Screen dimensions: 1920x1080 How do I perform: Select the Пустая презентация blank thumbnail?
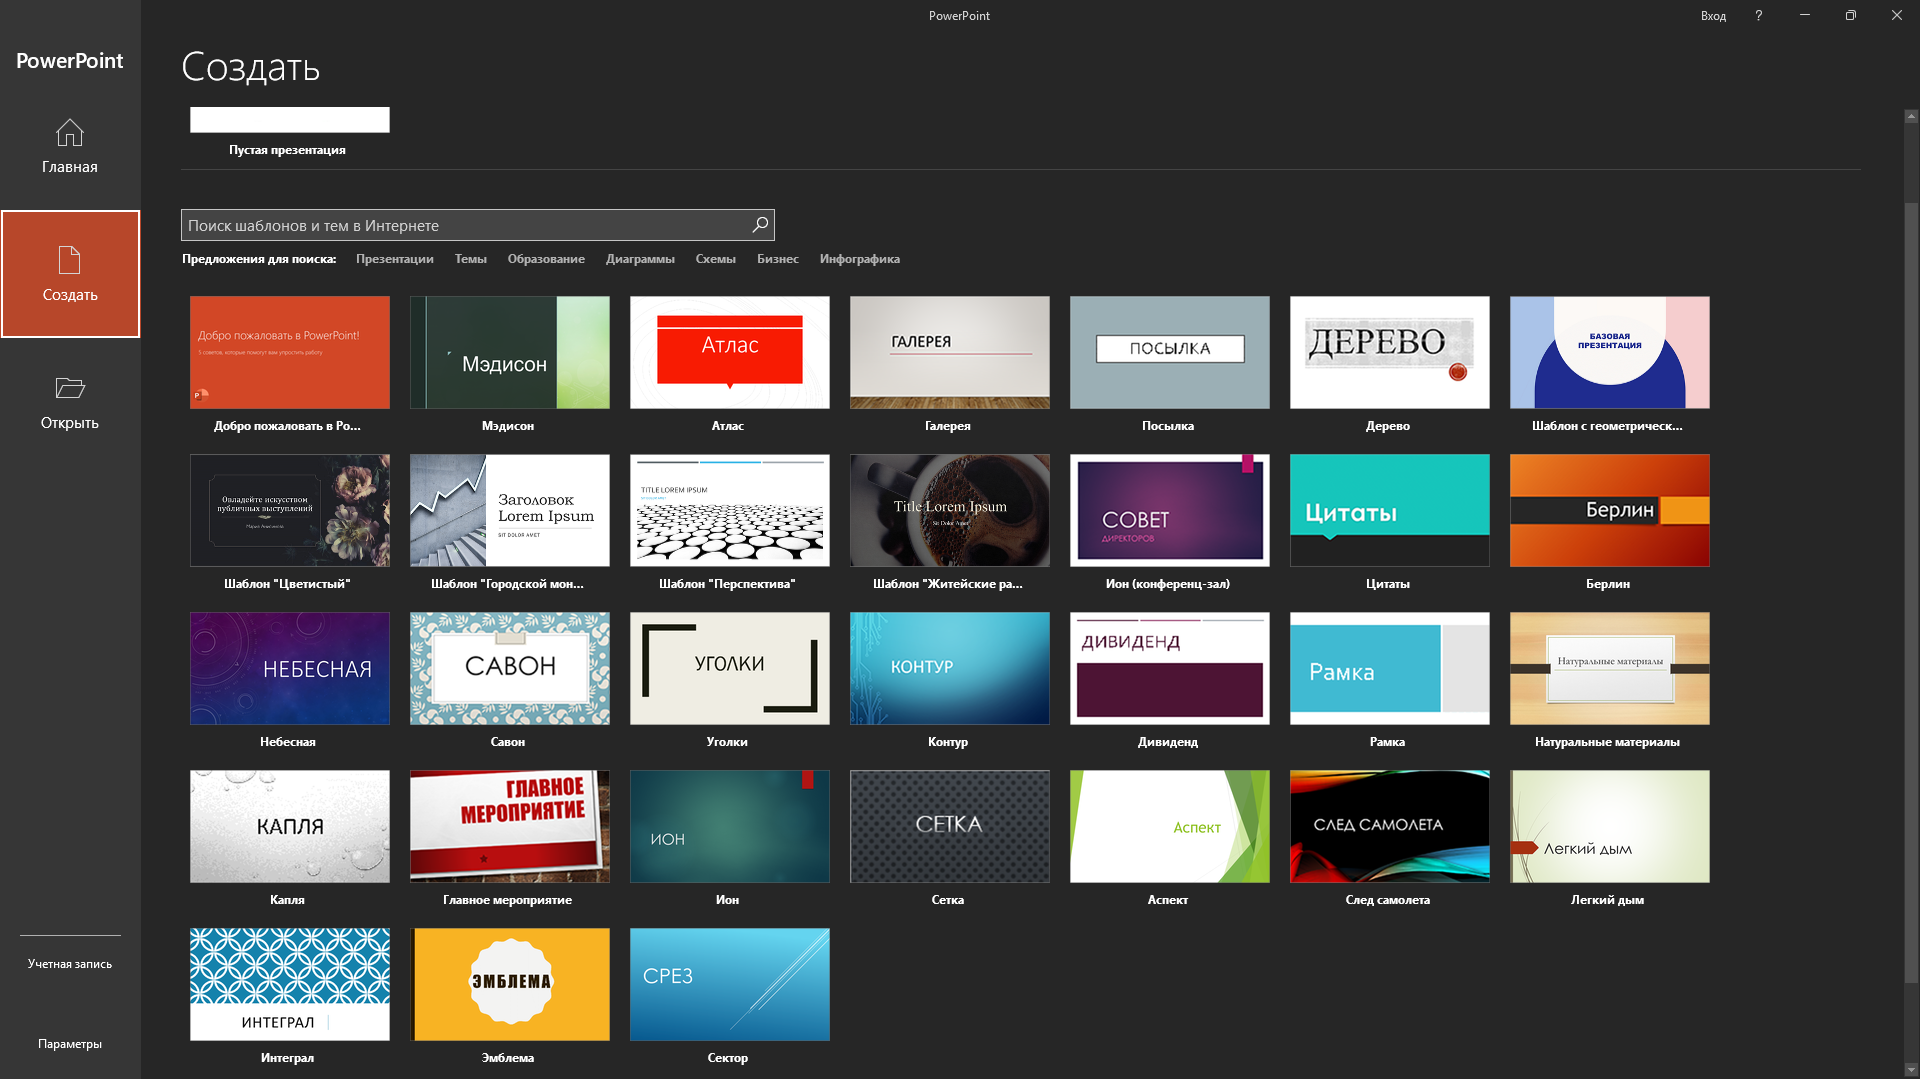click(289, 120)
